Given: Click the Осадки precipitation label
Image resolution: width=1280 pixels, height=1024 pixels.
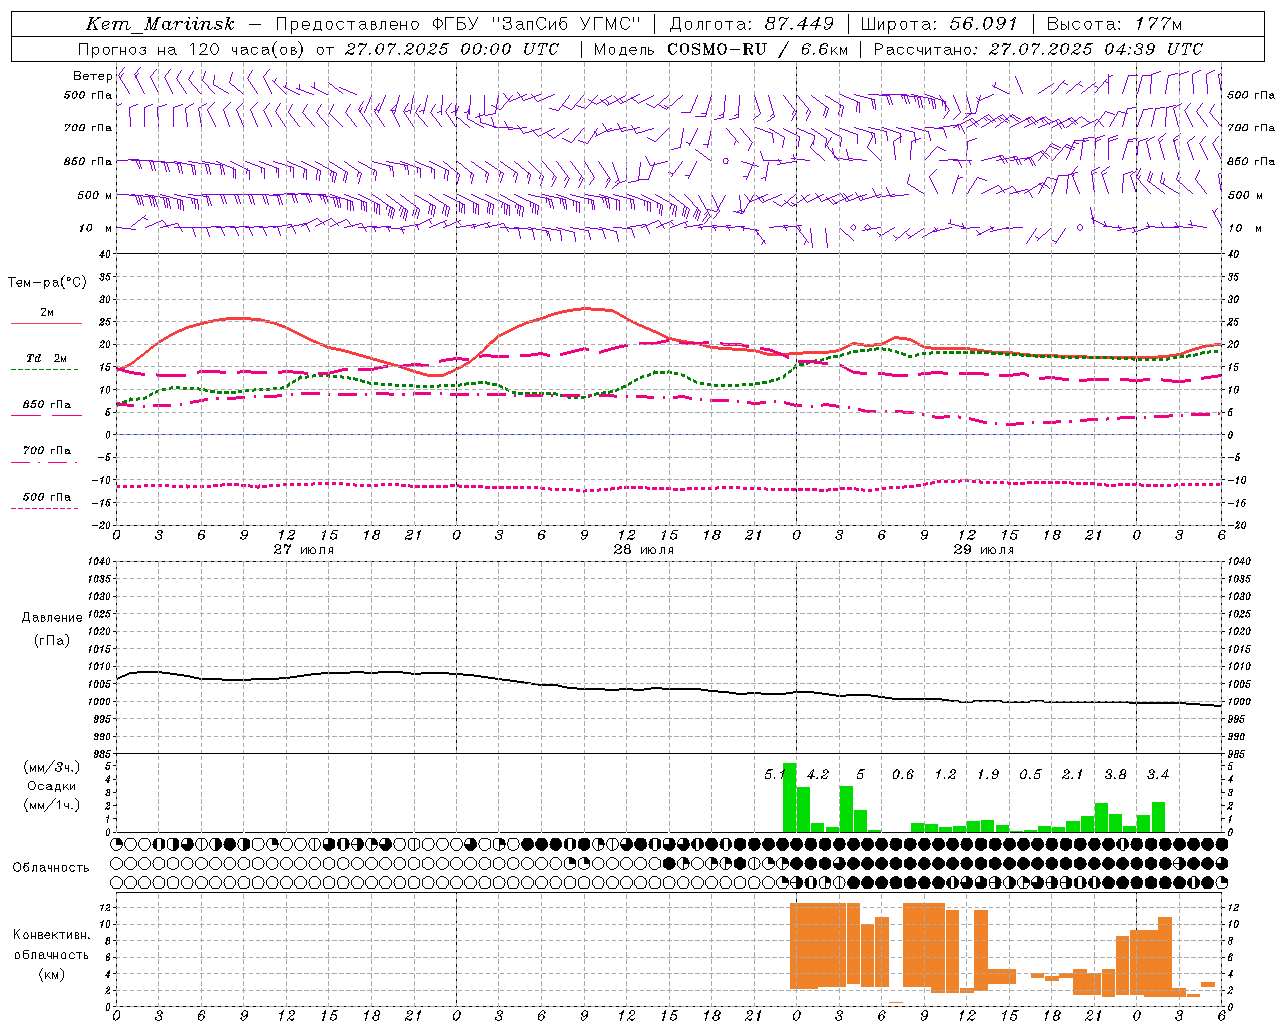Looking at the screenshot, I should [x=51, y=786].
